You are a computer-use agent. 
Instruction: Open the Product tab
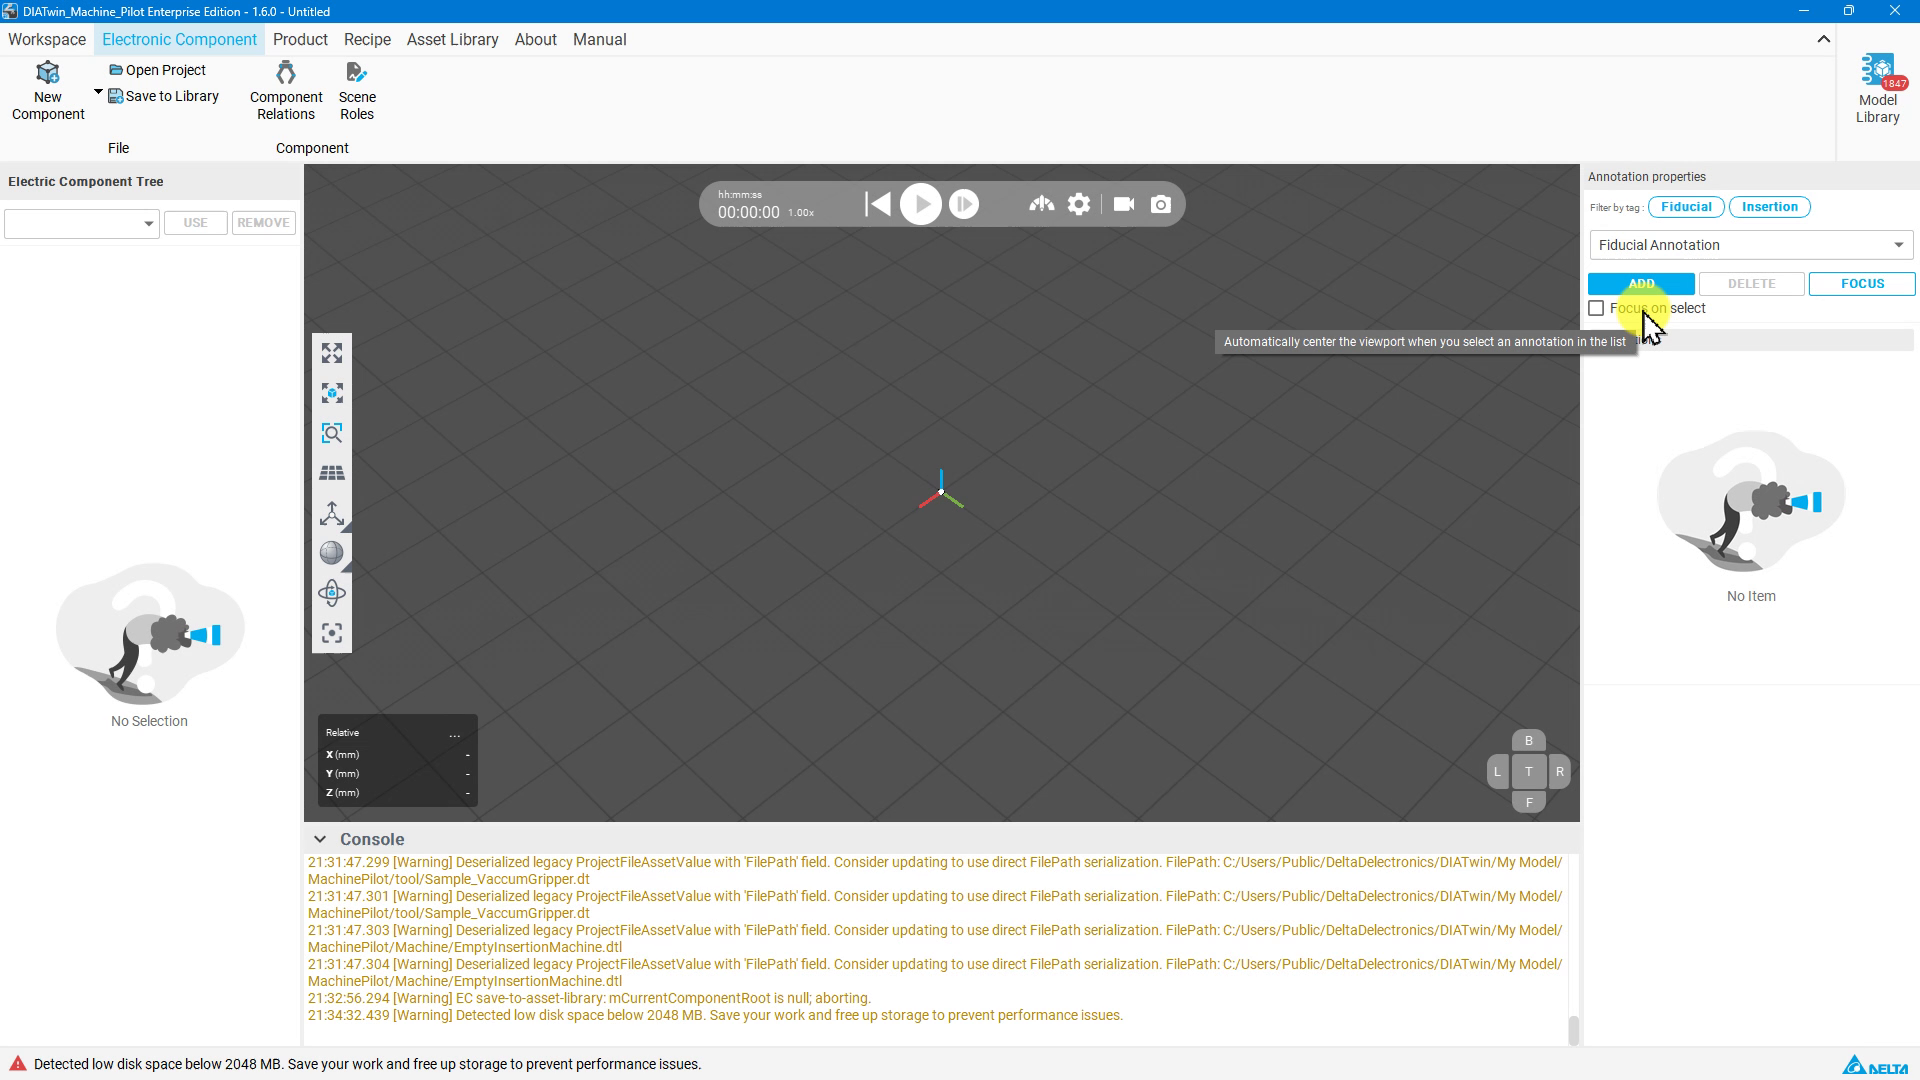(300, 40)
